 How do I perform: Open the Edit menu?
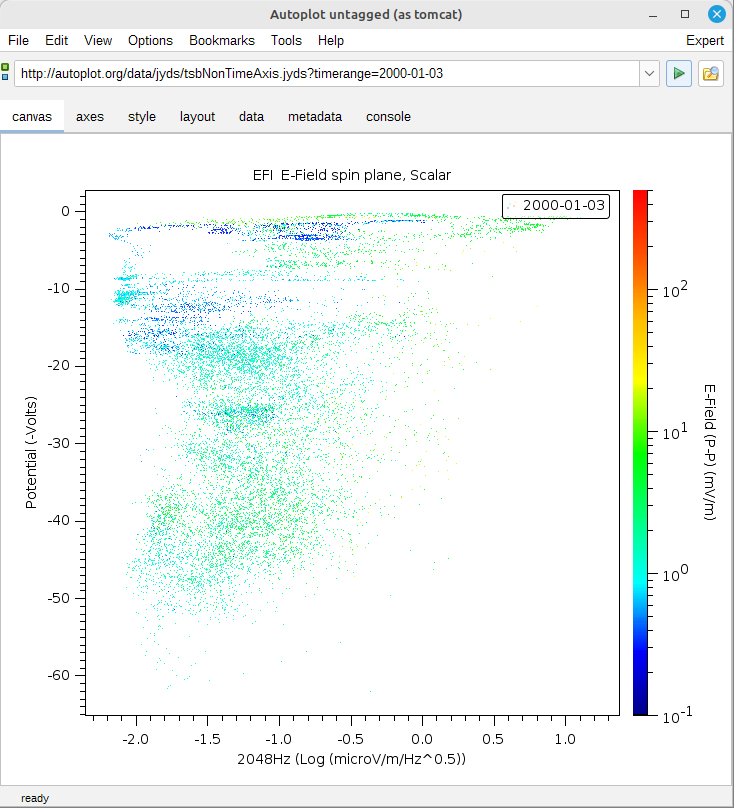[56, 41]
